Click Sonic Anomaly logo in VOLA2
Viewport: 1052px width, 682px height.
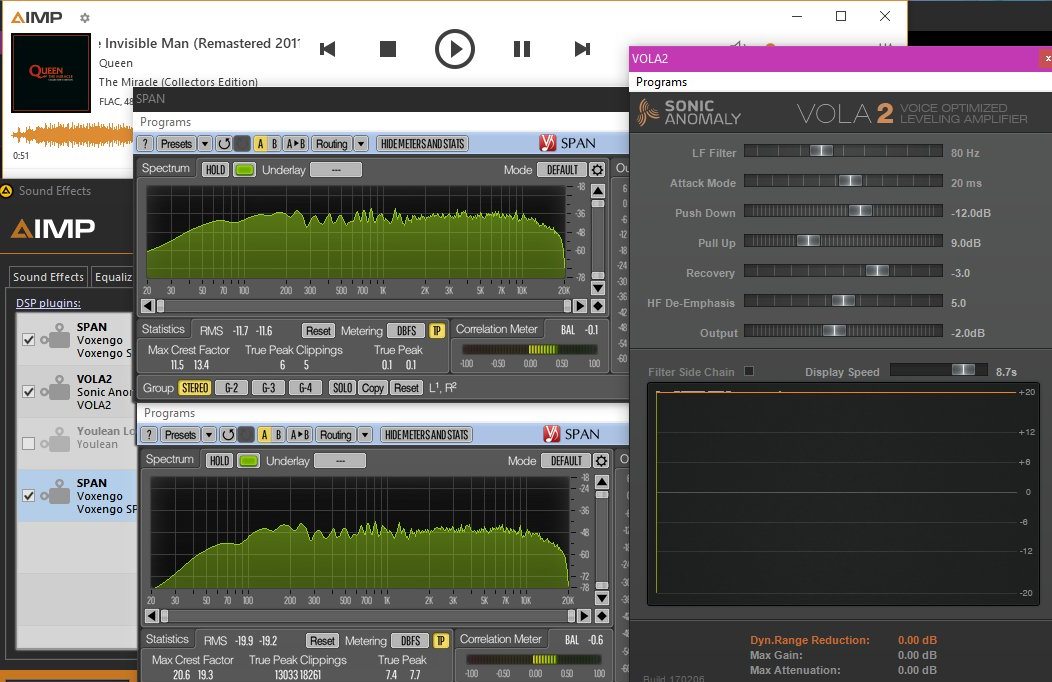690,112
